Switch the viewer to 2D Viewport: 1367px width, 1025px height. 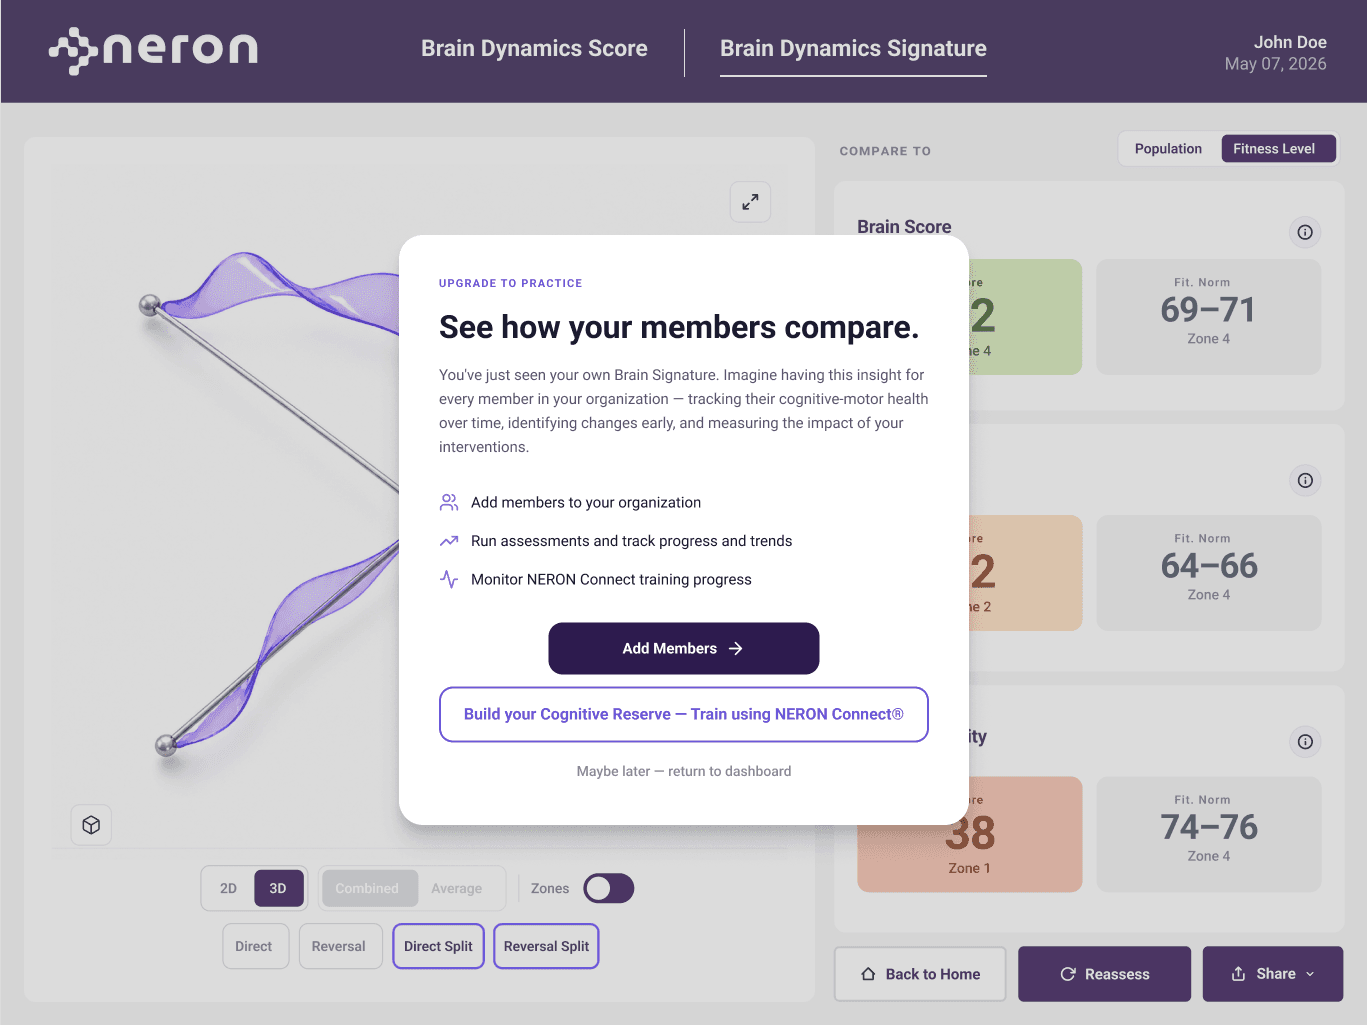(229, 888)
